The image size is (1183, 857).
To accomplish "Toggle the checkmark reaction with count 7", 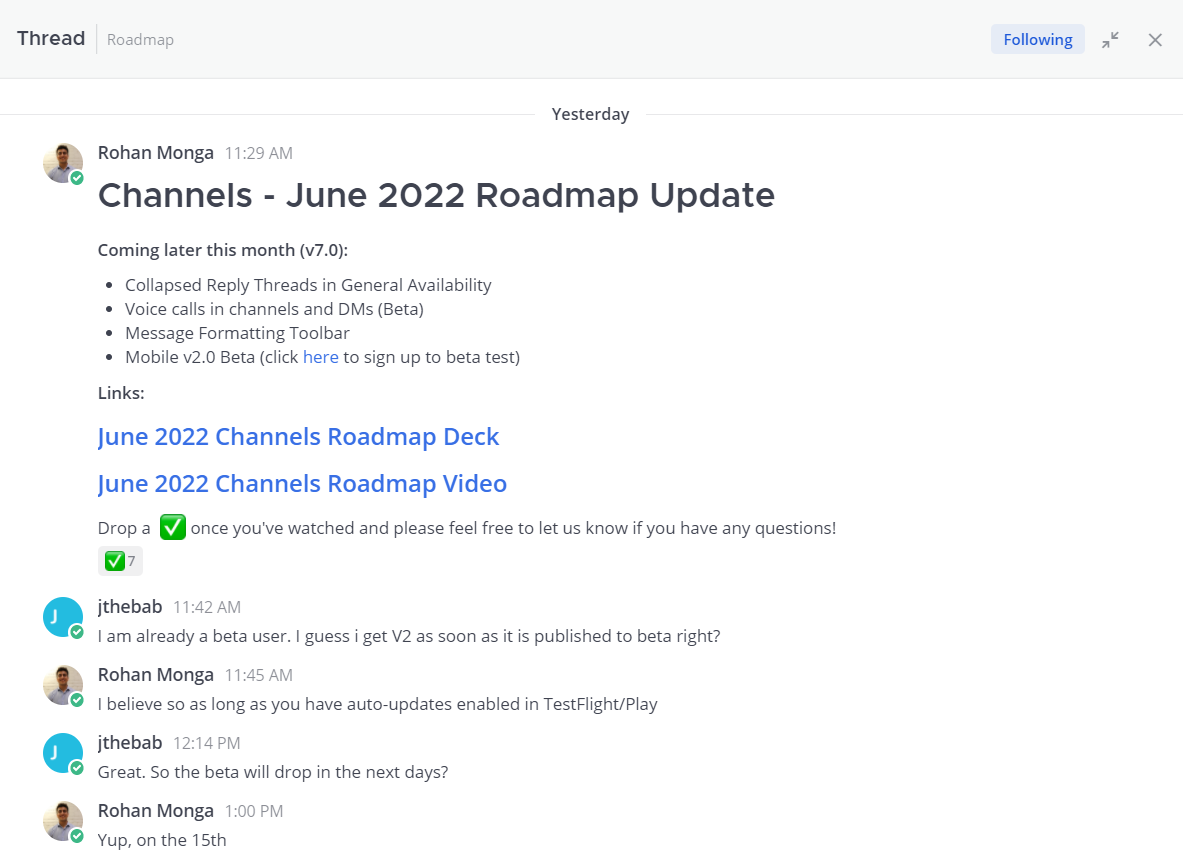I will (121, 561).
